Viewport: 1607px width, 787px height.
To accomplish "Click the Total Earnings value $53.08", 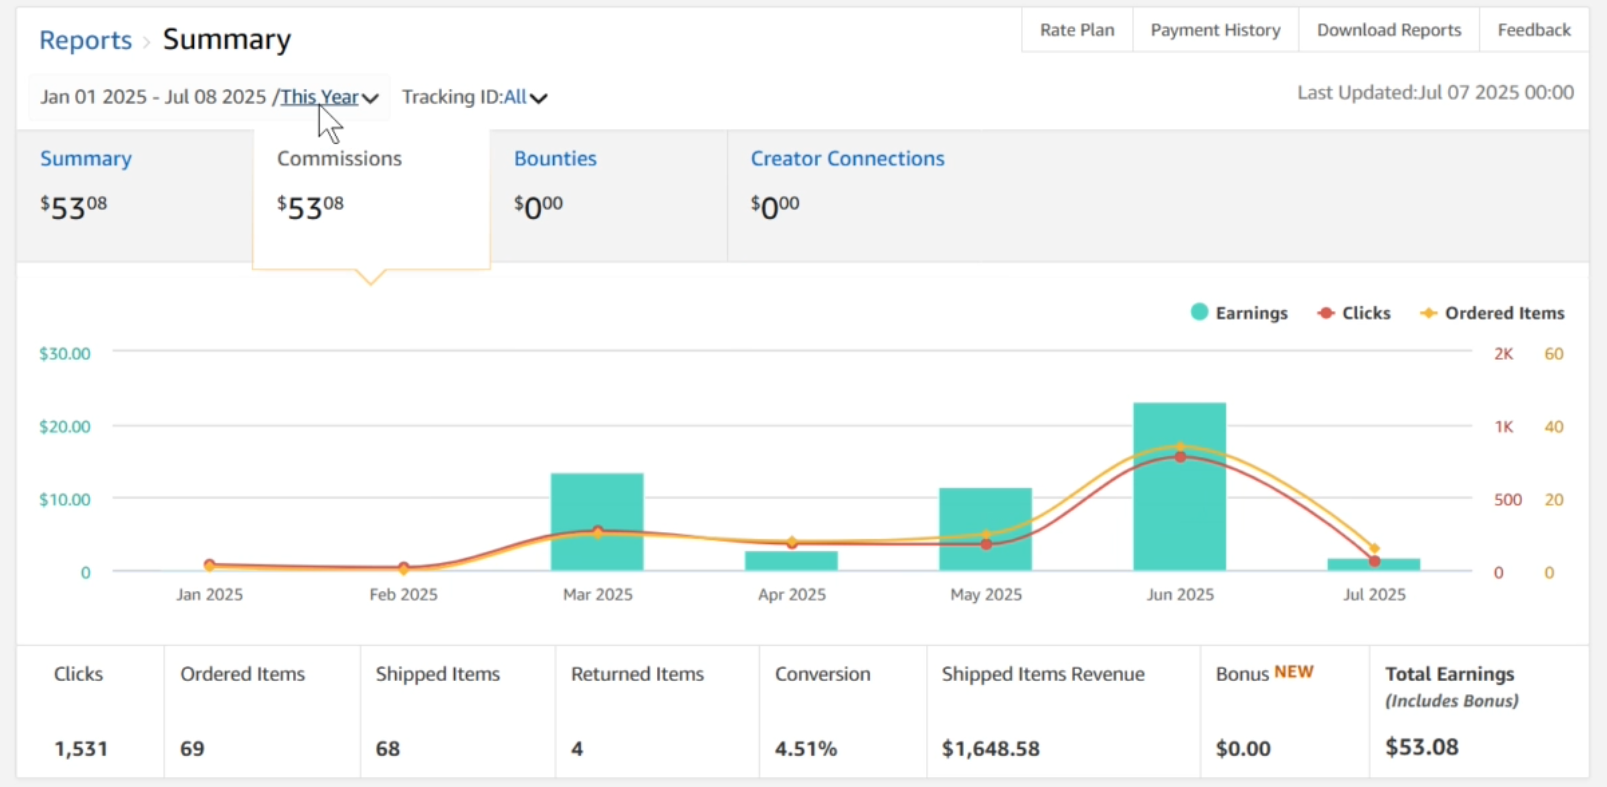I will 1422,747.
